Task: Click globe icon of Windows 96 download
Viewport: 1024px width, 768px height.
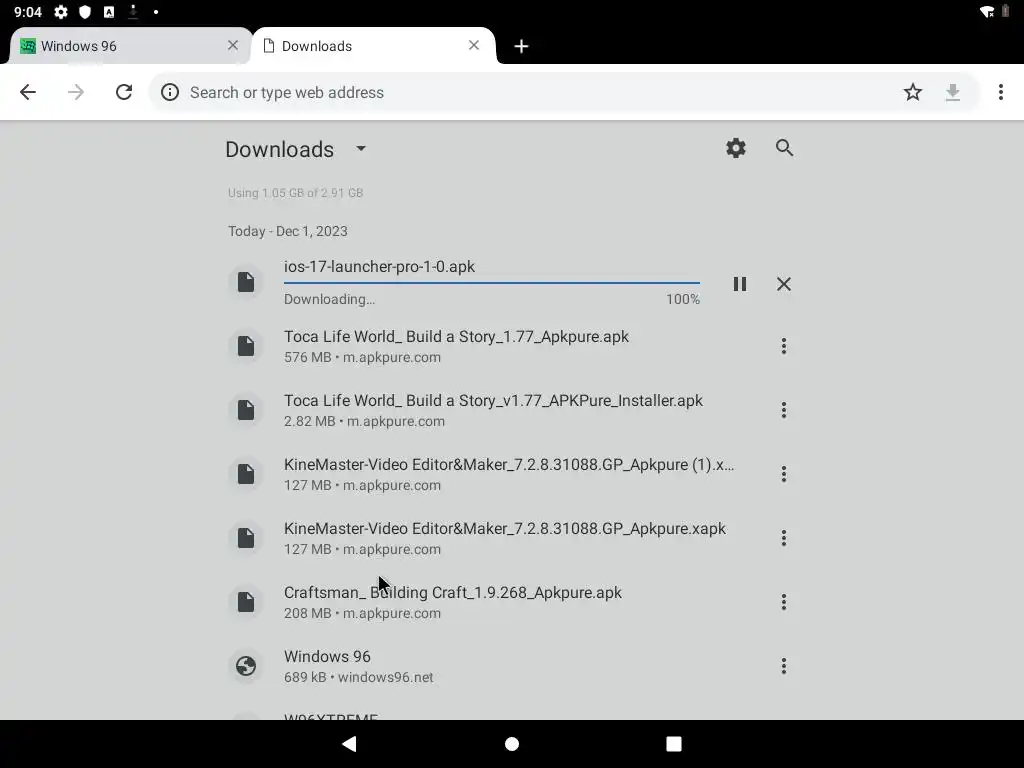Action: pos(246,666)
